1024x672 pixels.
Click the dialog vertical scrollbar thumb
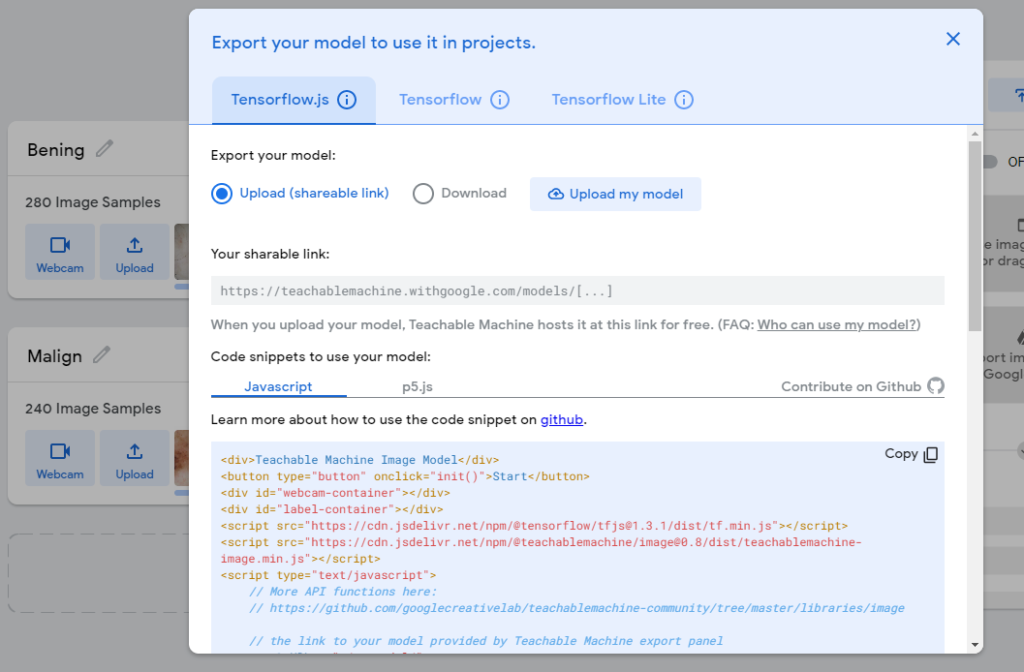pyautogui.click(x=975, y=236)
